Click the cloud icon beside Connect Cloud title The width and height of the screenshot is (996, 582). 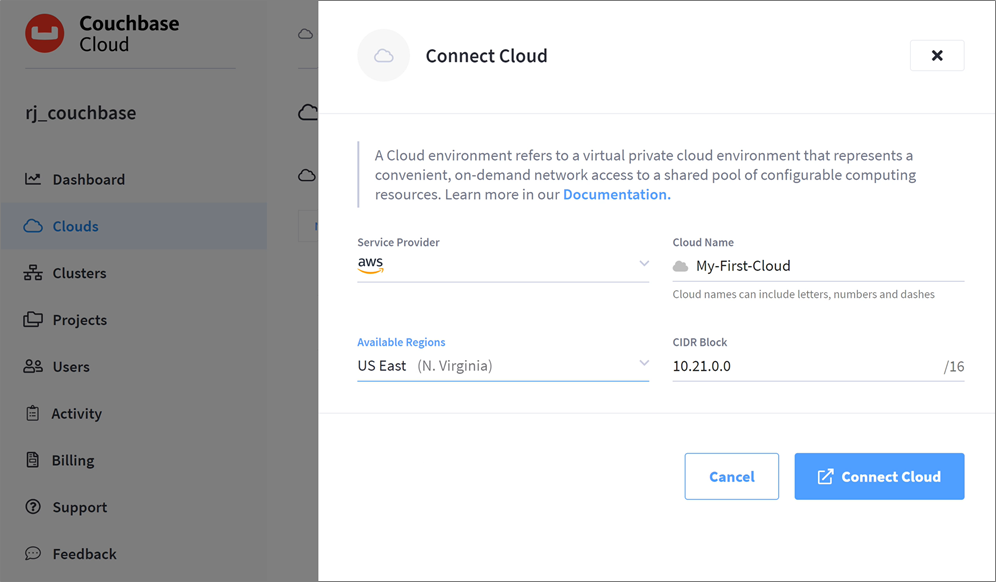383,56
